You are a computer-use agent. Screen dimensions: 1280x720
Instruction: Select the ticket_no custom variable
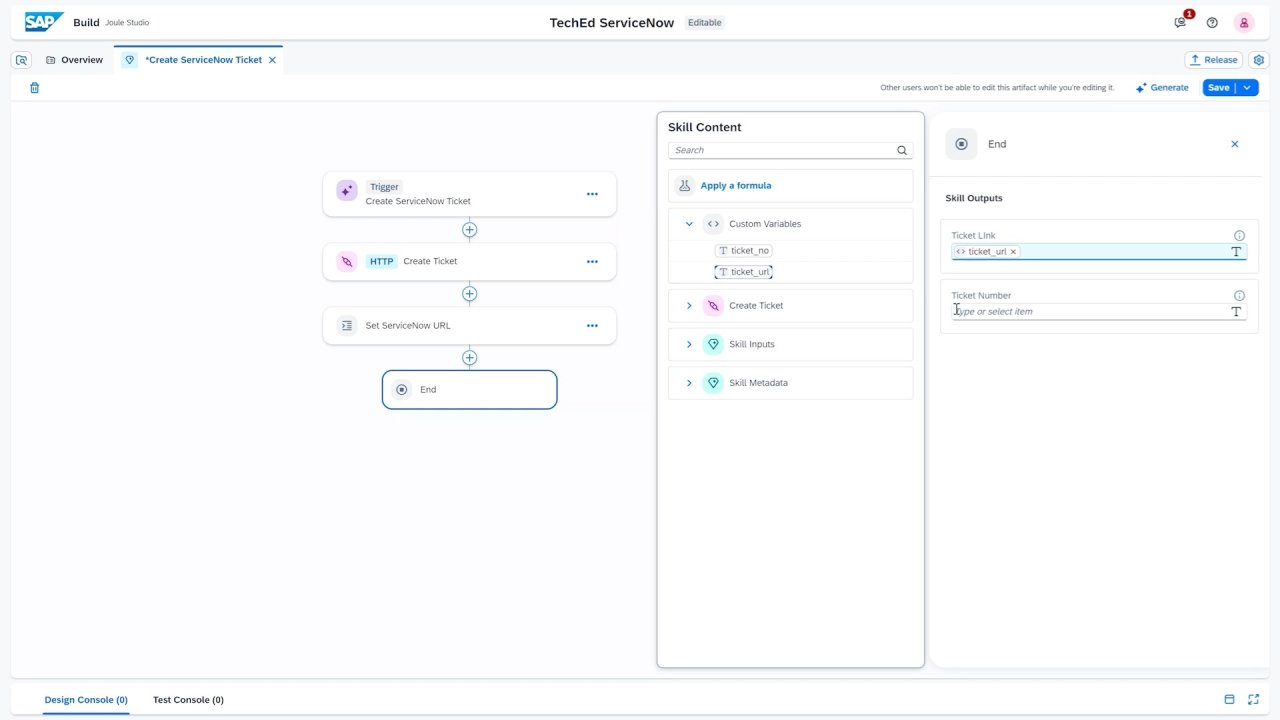pyautogui.click(x=744, y=251)
